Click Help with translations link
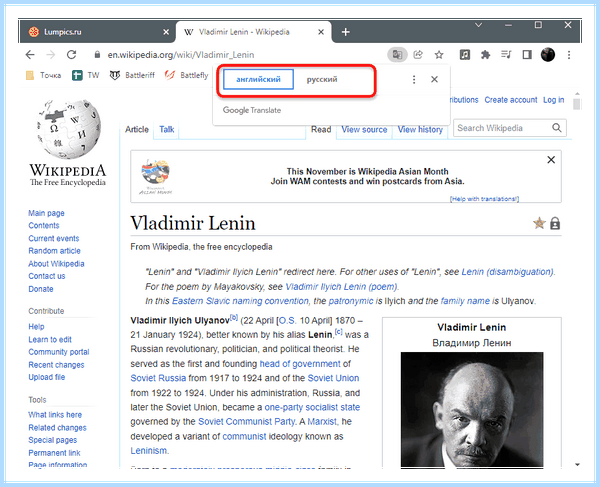This screenshot has height=487, width=600. [484, 199]
